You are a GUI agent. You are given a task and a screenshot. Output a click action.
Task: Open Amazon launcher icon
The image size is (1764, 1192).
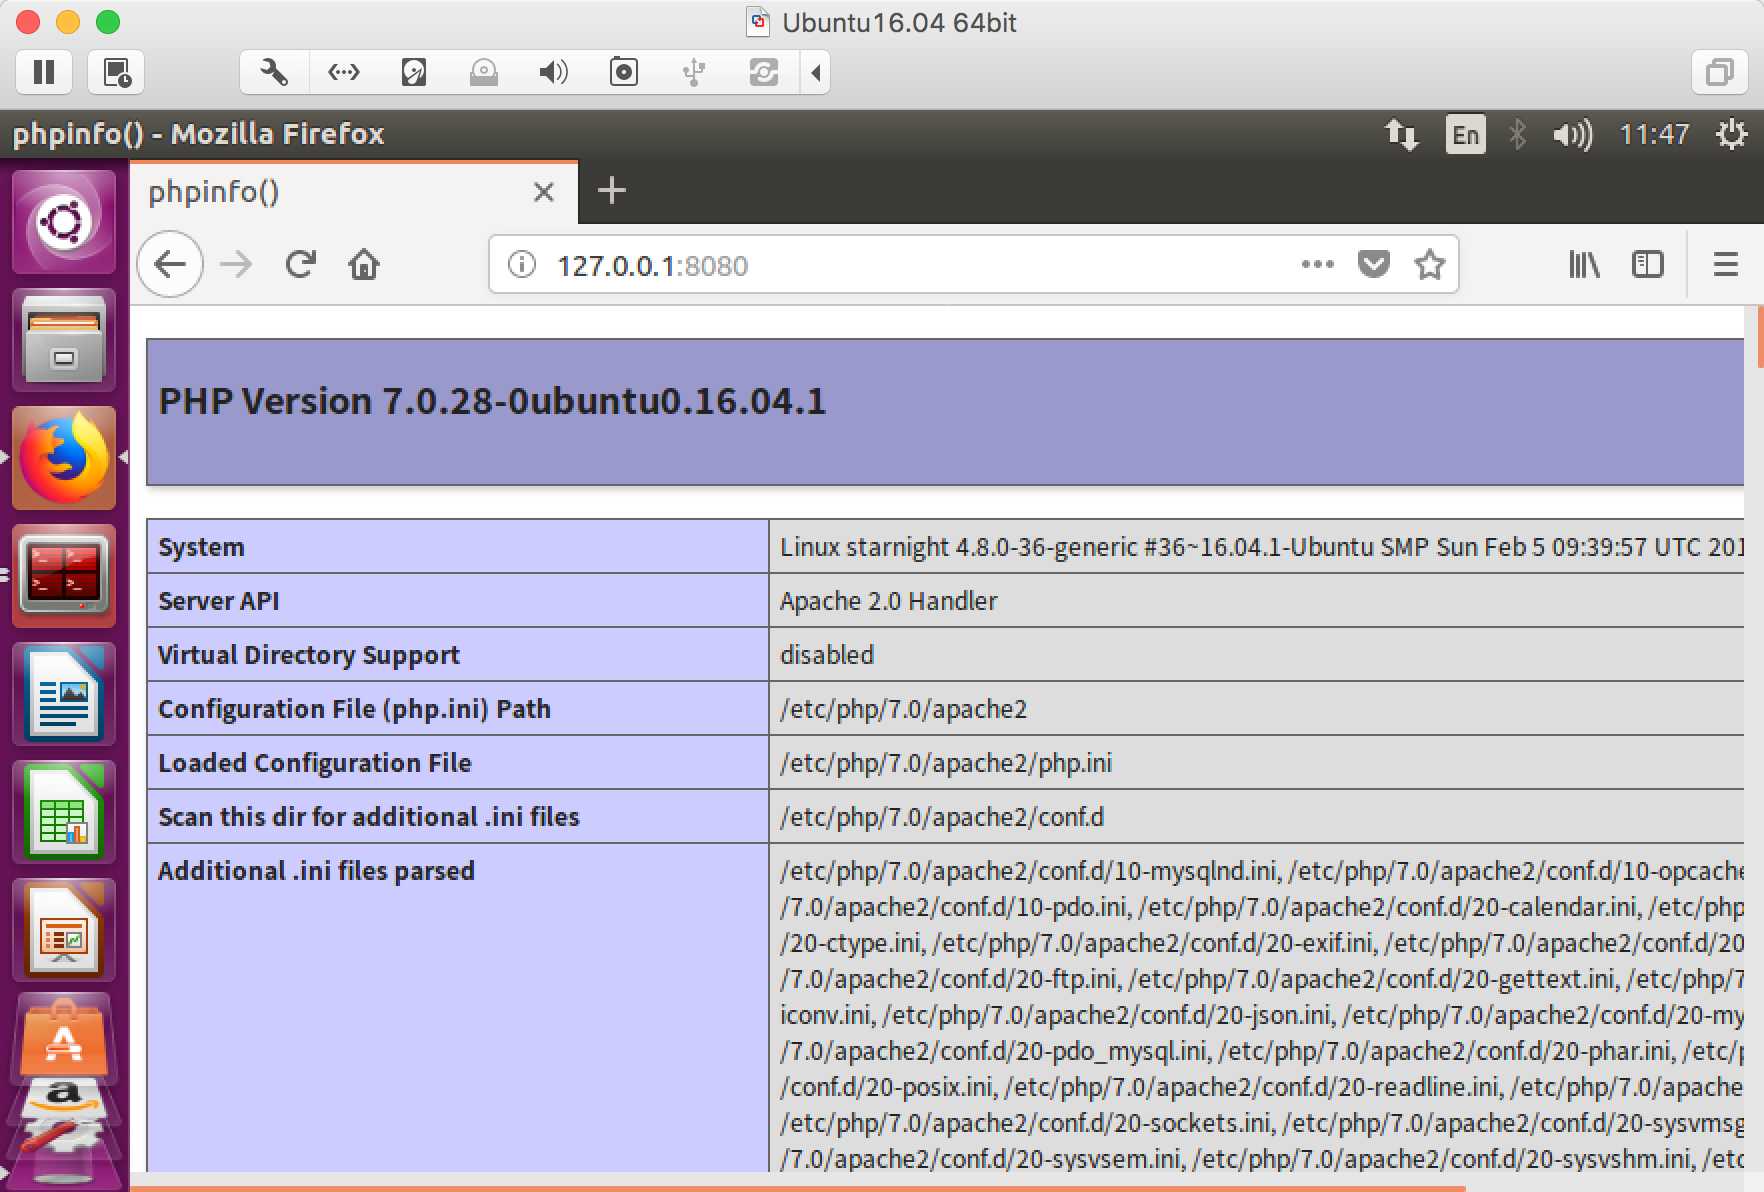(64, 1100)
